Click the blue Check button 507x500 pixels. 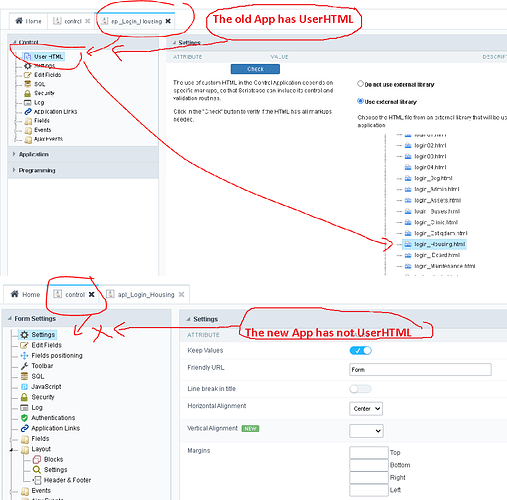(255, 69)
